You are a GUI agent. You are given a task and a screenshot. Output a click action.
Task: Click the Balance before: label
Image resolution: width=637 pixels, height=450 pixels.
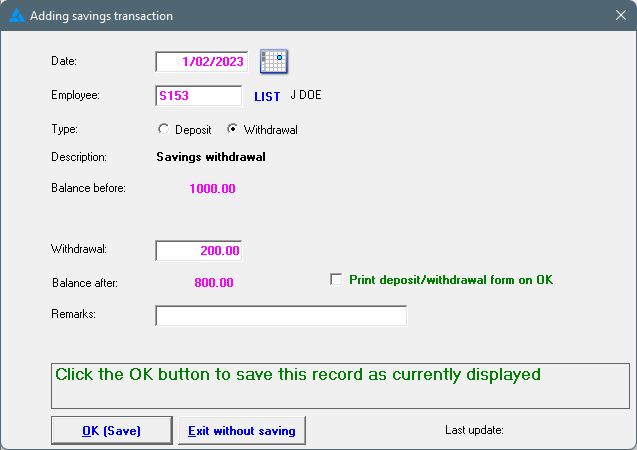point(88,188)
